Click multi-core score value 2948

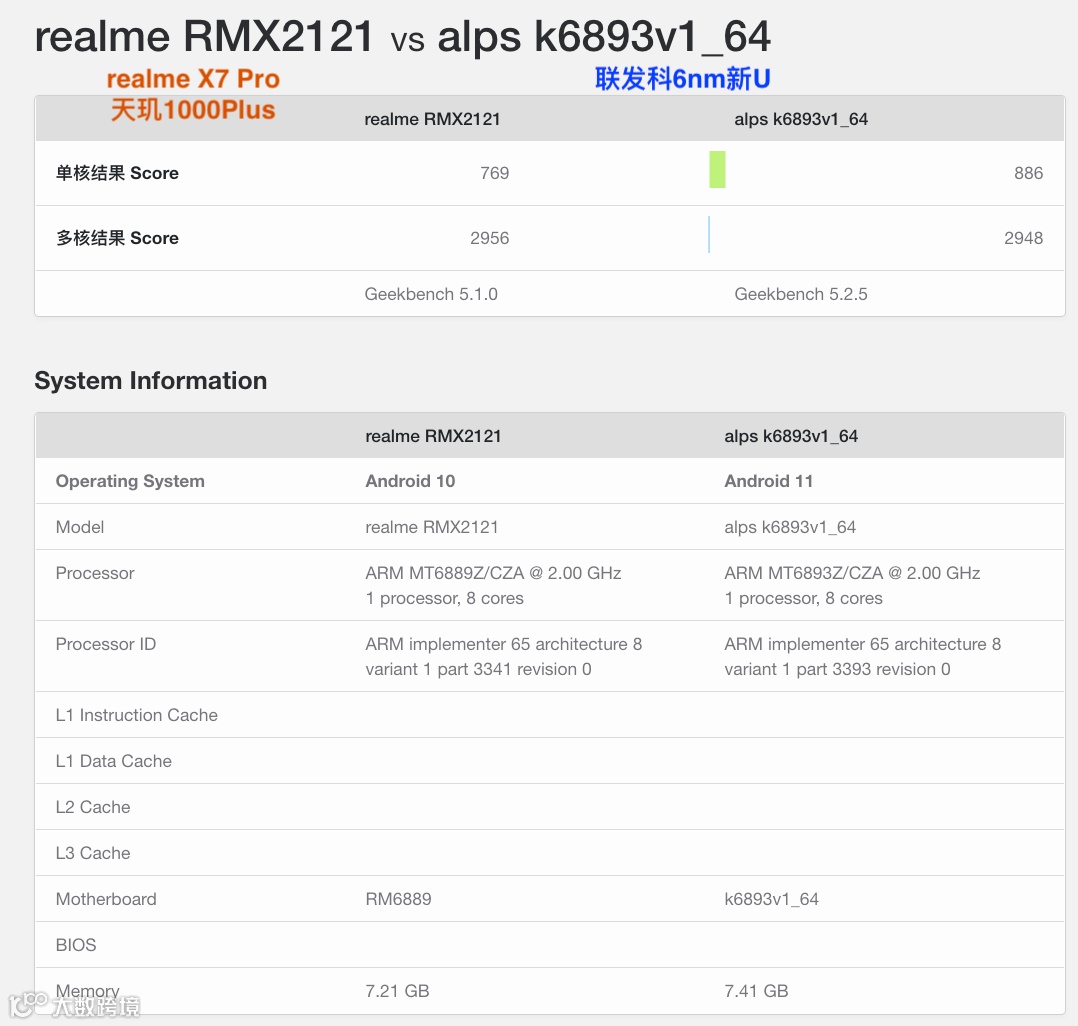(1024, 238)
